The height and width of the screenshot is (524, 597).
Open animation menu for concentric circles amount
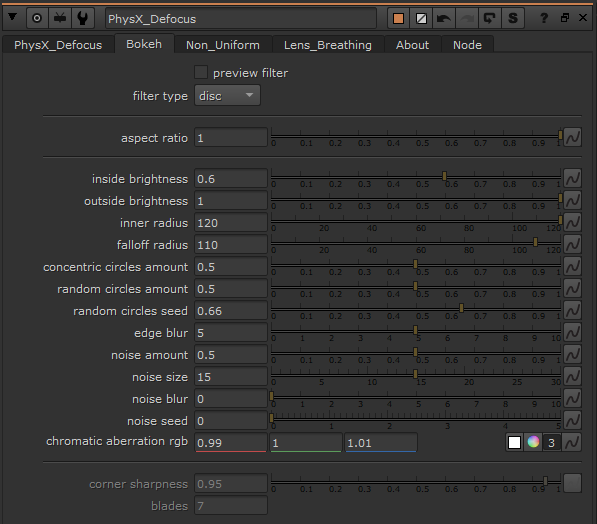572,267
